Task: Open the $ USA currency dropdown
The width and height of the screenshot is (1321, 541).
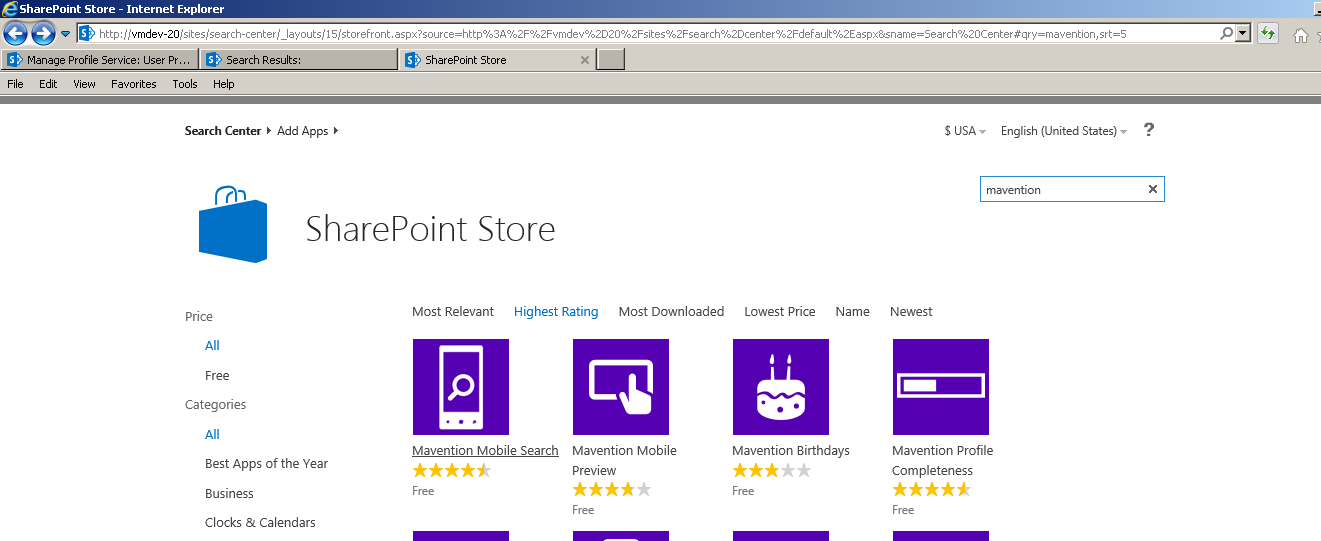Action: (965, 131)
